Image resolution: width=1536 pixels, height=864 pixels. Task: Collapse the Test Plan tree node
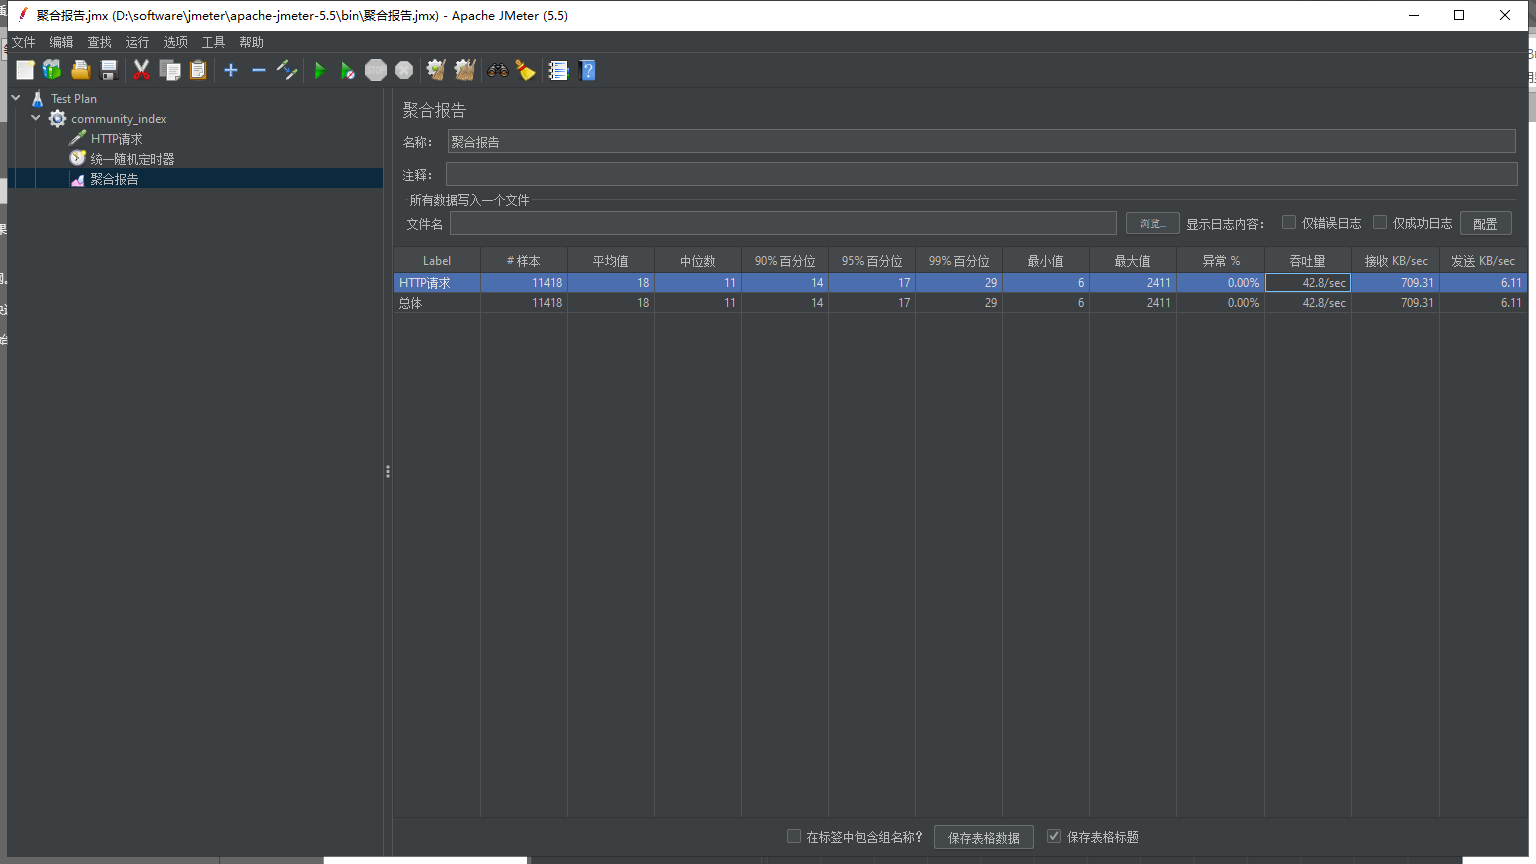click(16, 98)
